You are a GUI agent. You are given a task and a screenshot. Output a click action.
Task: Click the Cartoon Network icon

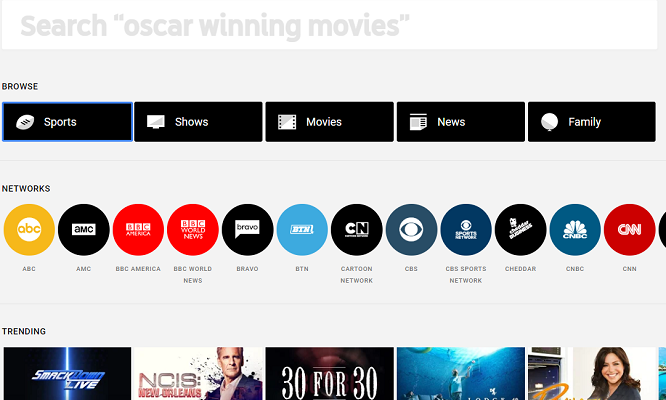pyautogui.click(x=357, y=230)
